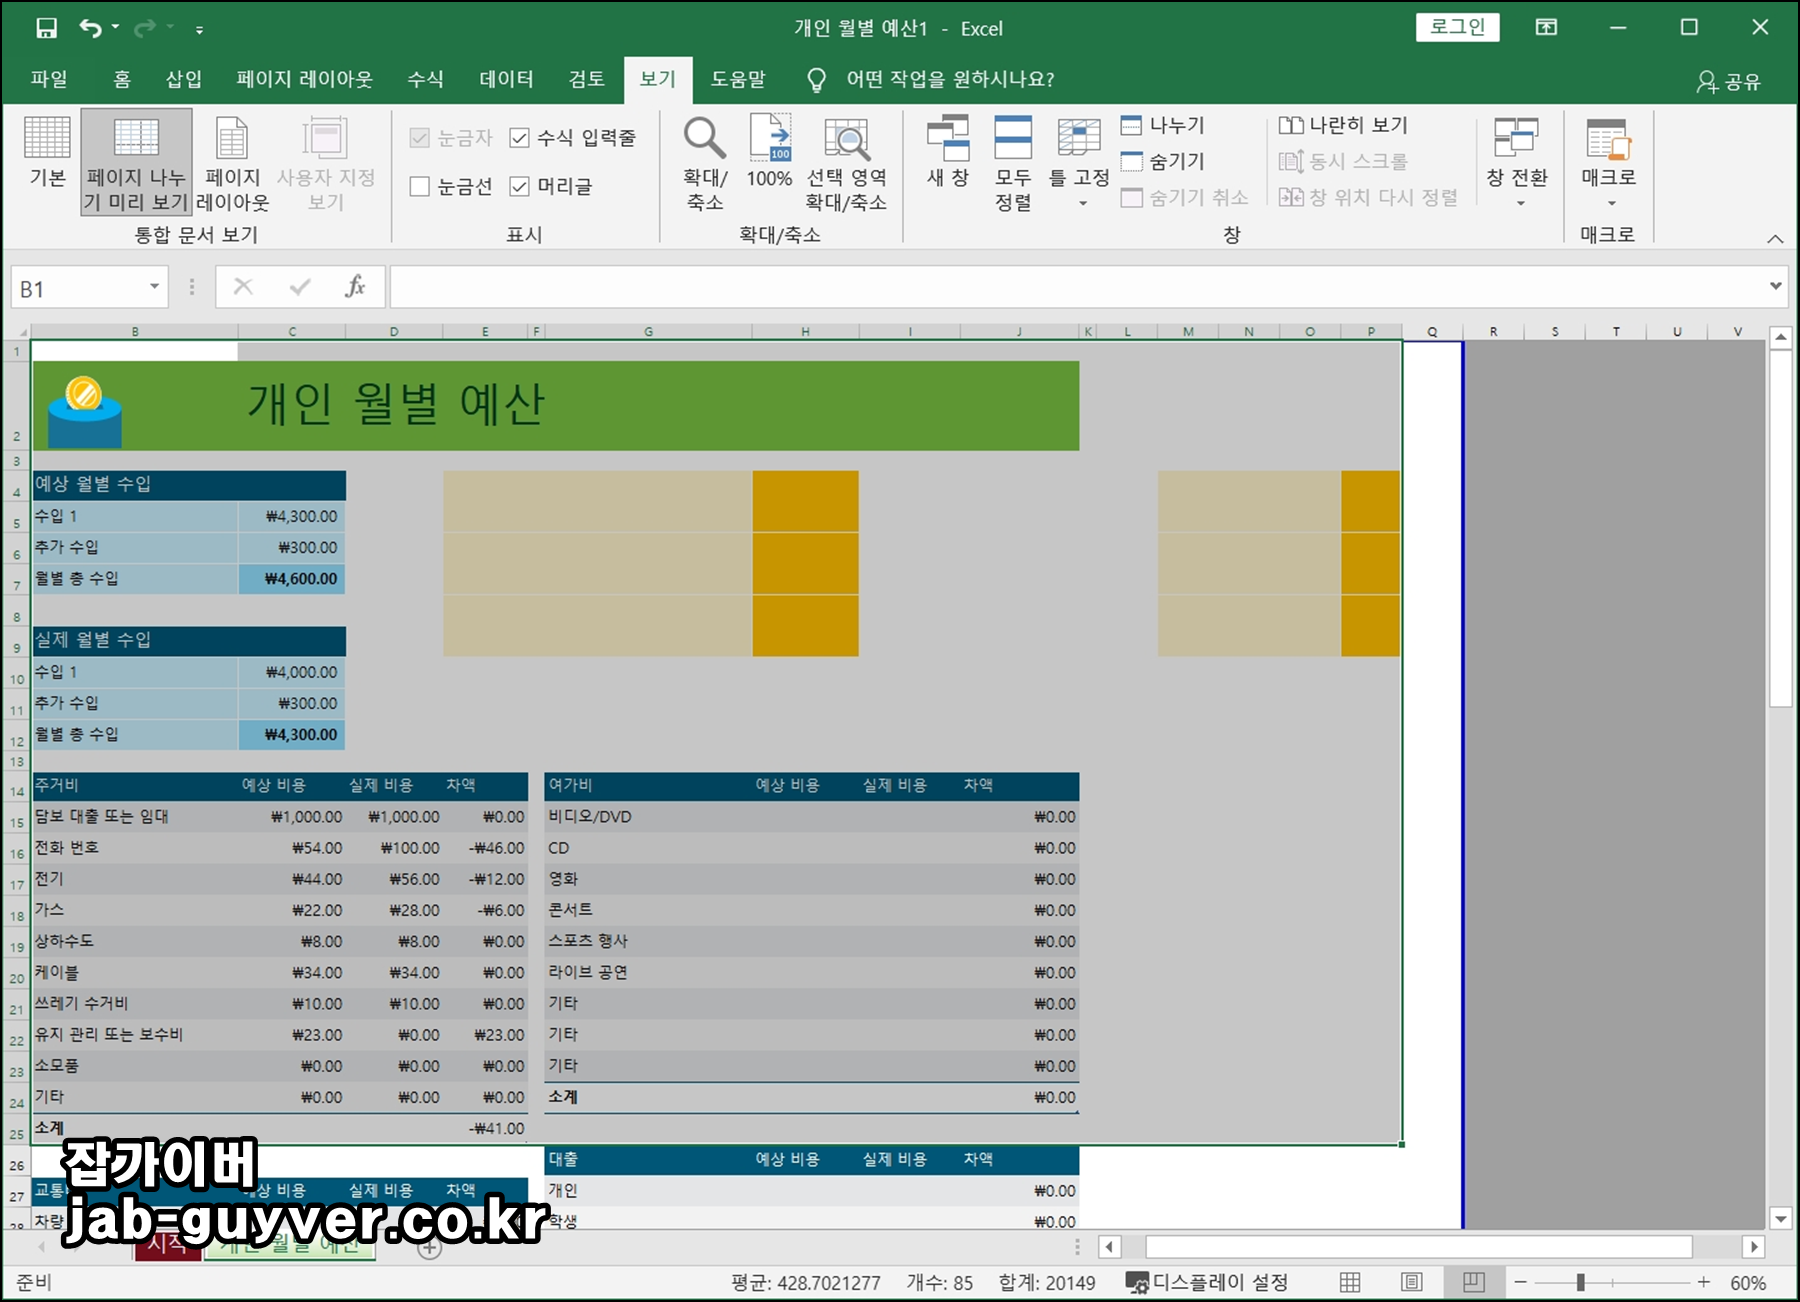Click 선택 영역 확대/축소 icon
The image size is (1800, 1302).
846,162
